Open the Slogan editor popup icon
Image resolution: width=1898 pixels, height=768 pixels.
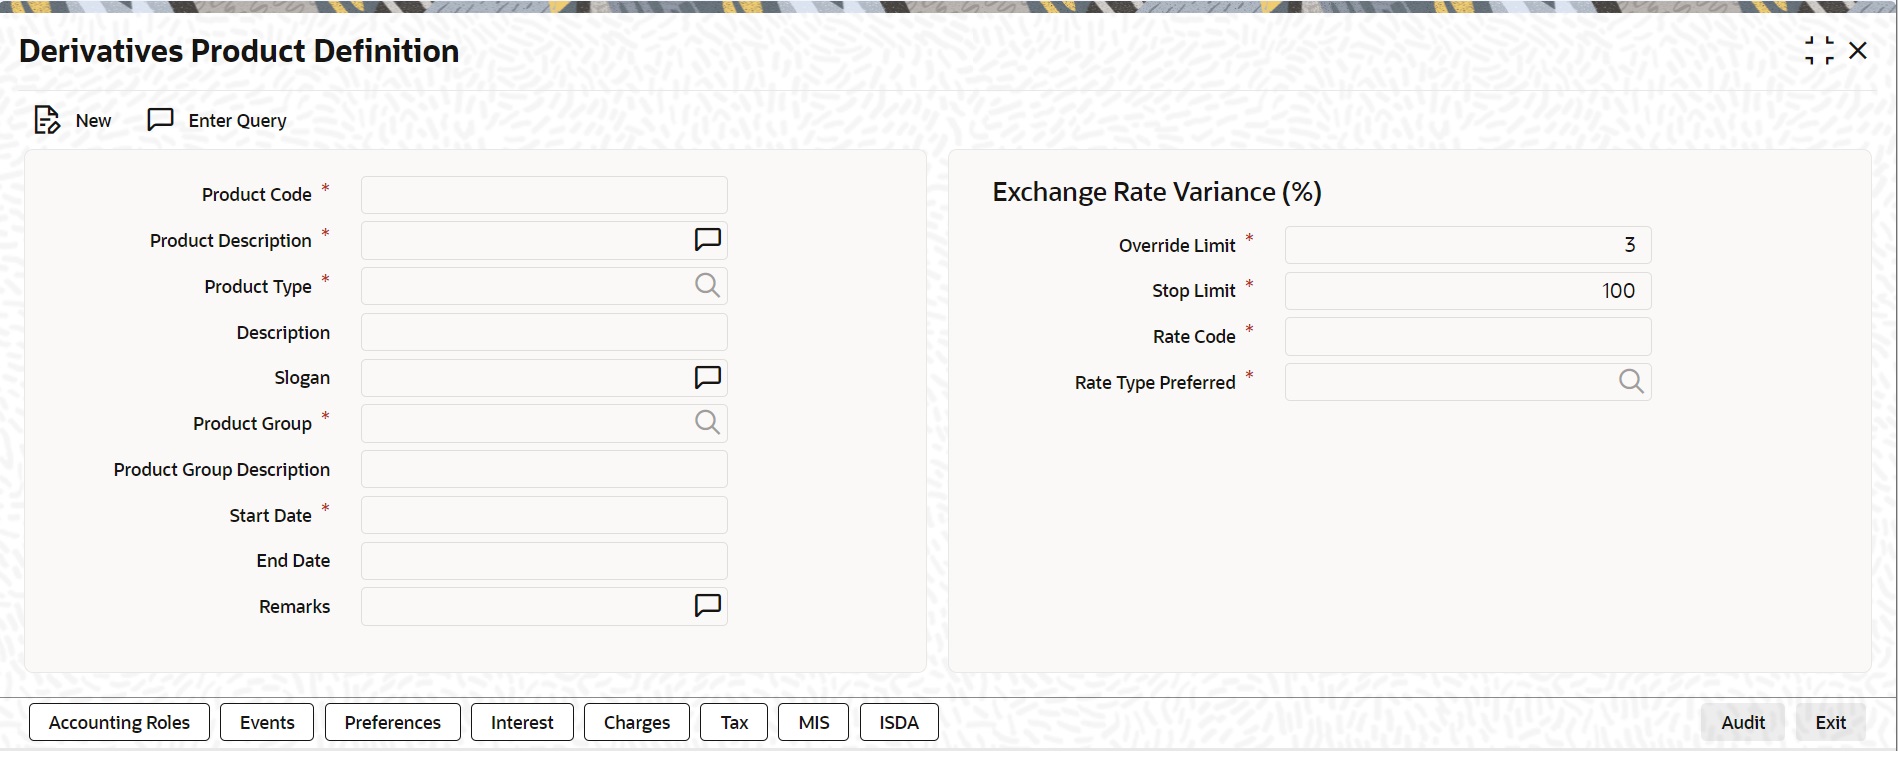pyautogui.click(x=708, y=377)
